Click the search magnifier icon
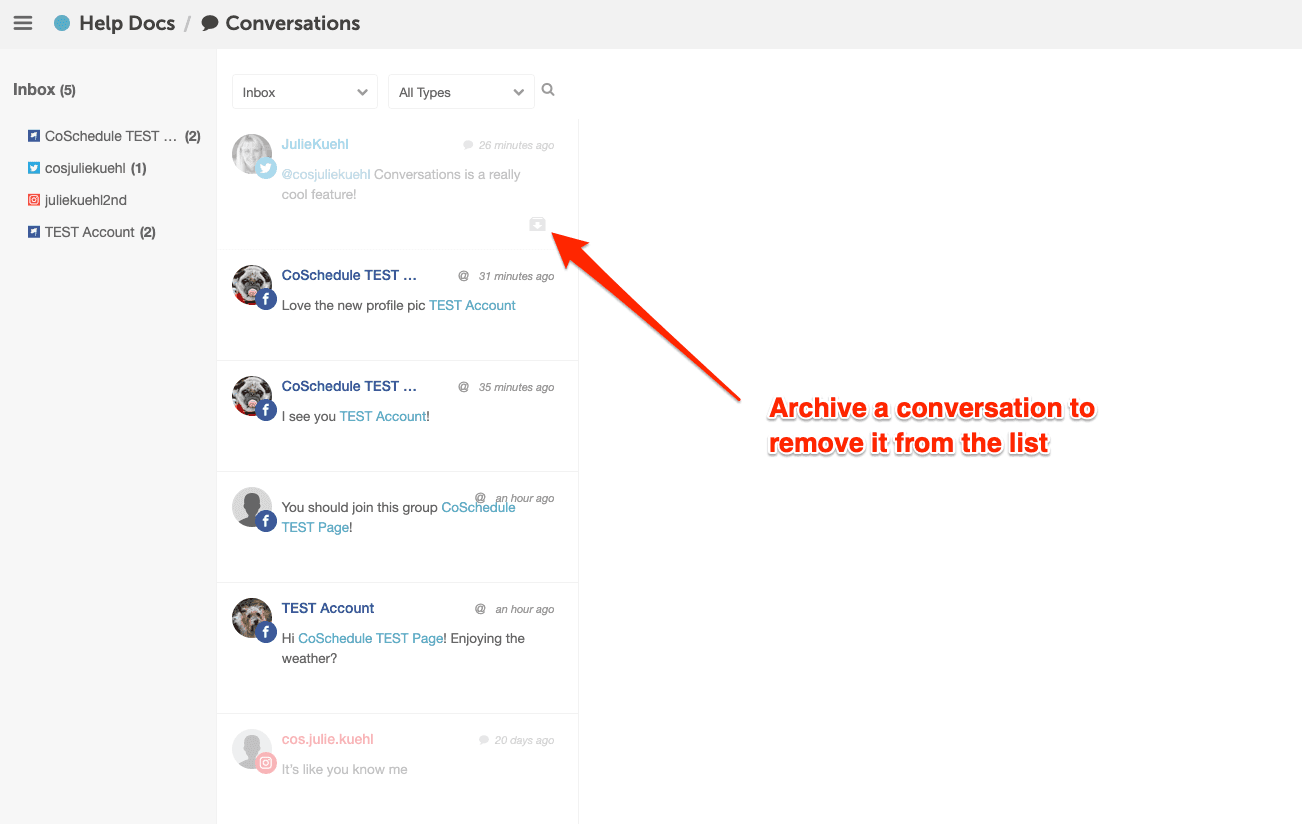The image size is (1302, 824). click(548, 90)
